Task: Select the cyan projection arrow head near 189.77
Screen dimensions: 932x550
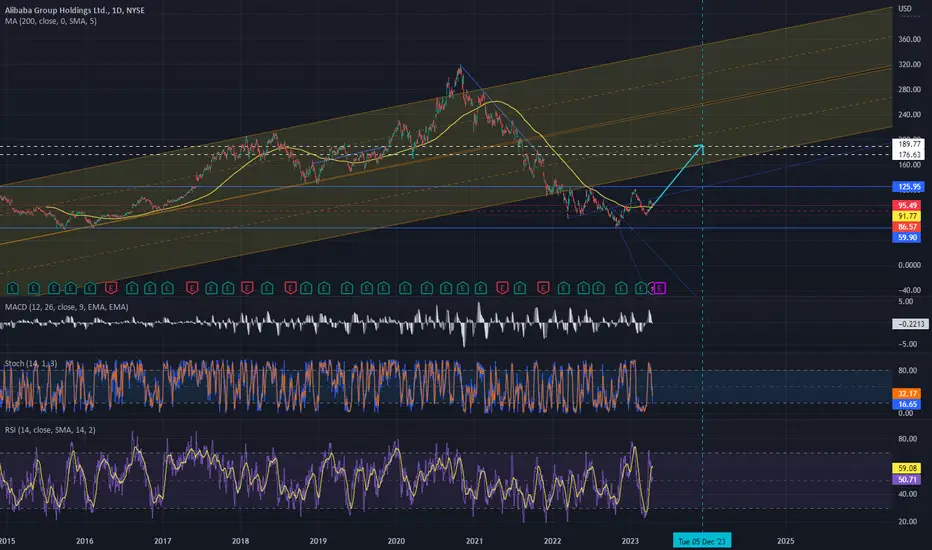Action: (x=700, y=147)
